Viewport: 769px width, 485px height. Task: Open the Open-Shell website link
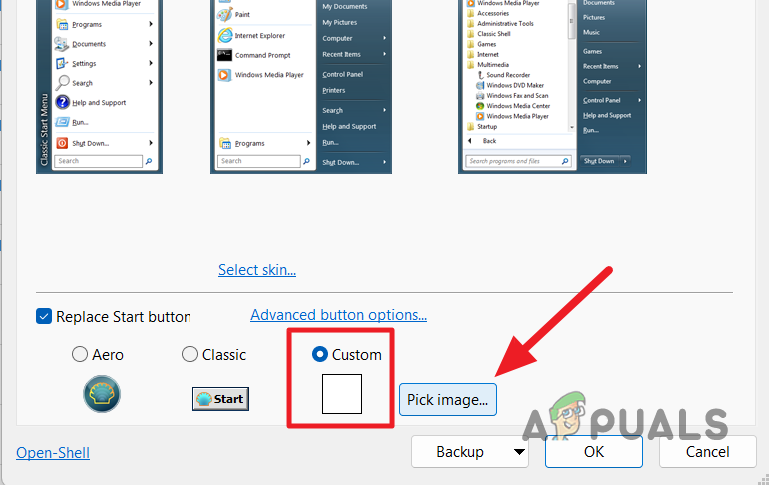(53, 452)
